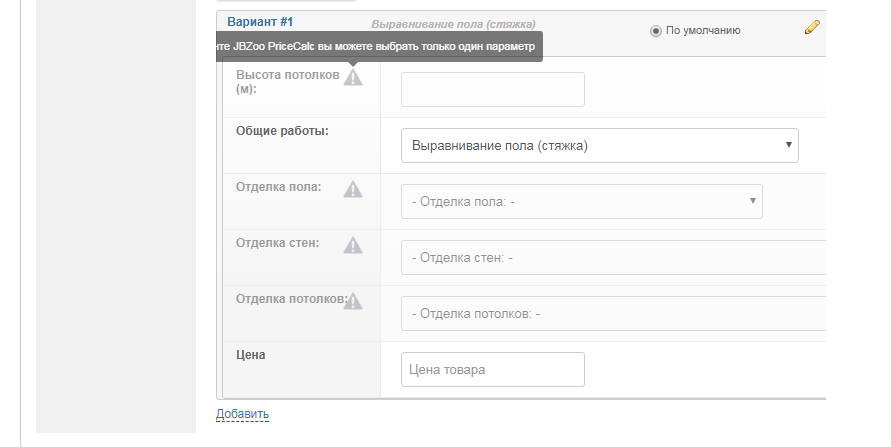Click warning triangle beside Отделка потолков label
The width and height of the screenshot is (891, 447).
coord(353,301)
